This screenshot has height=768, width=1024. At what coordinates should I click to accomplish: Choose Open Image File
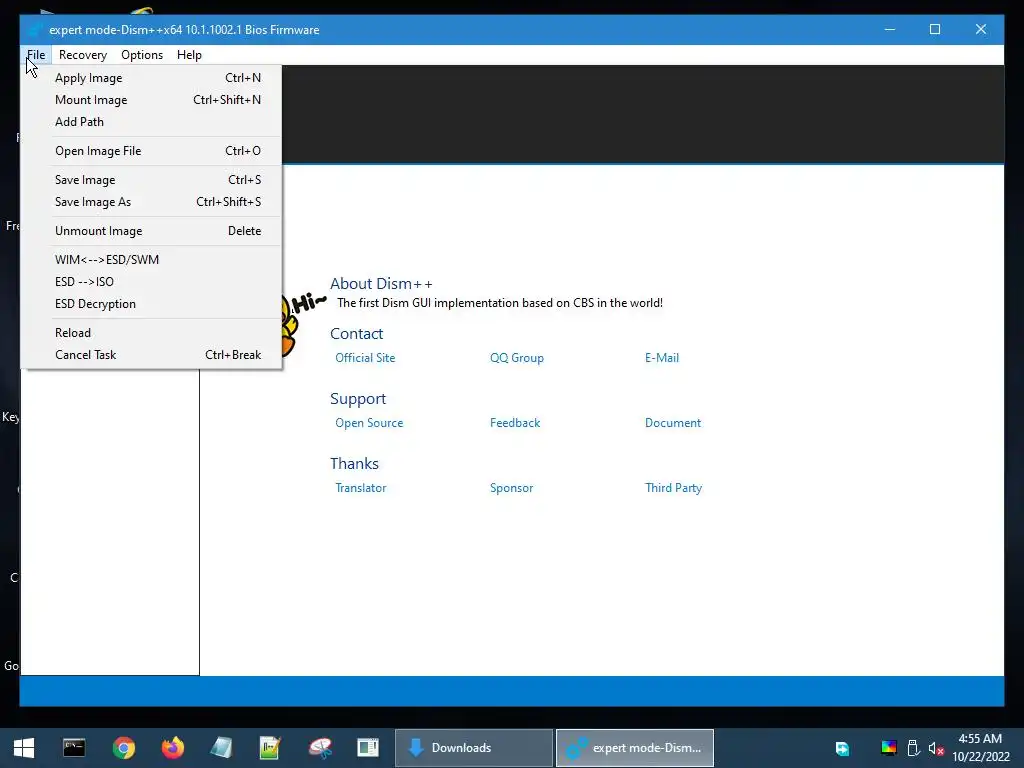tap(152, 151)
